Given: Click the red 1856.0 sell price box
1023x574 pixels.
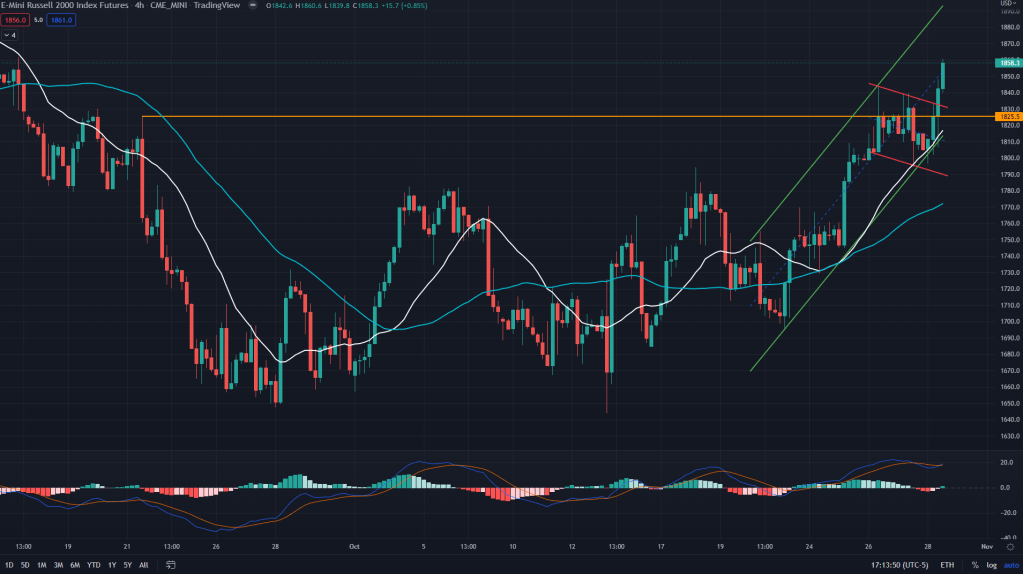Looking at the screenshot, I should coord(13,19).
